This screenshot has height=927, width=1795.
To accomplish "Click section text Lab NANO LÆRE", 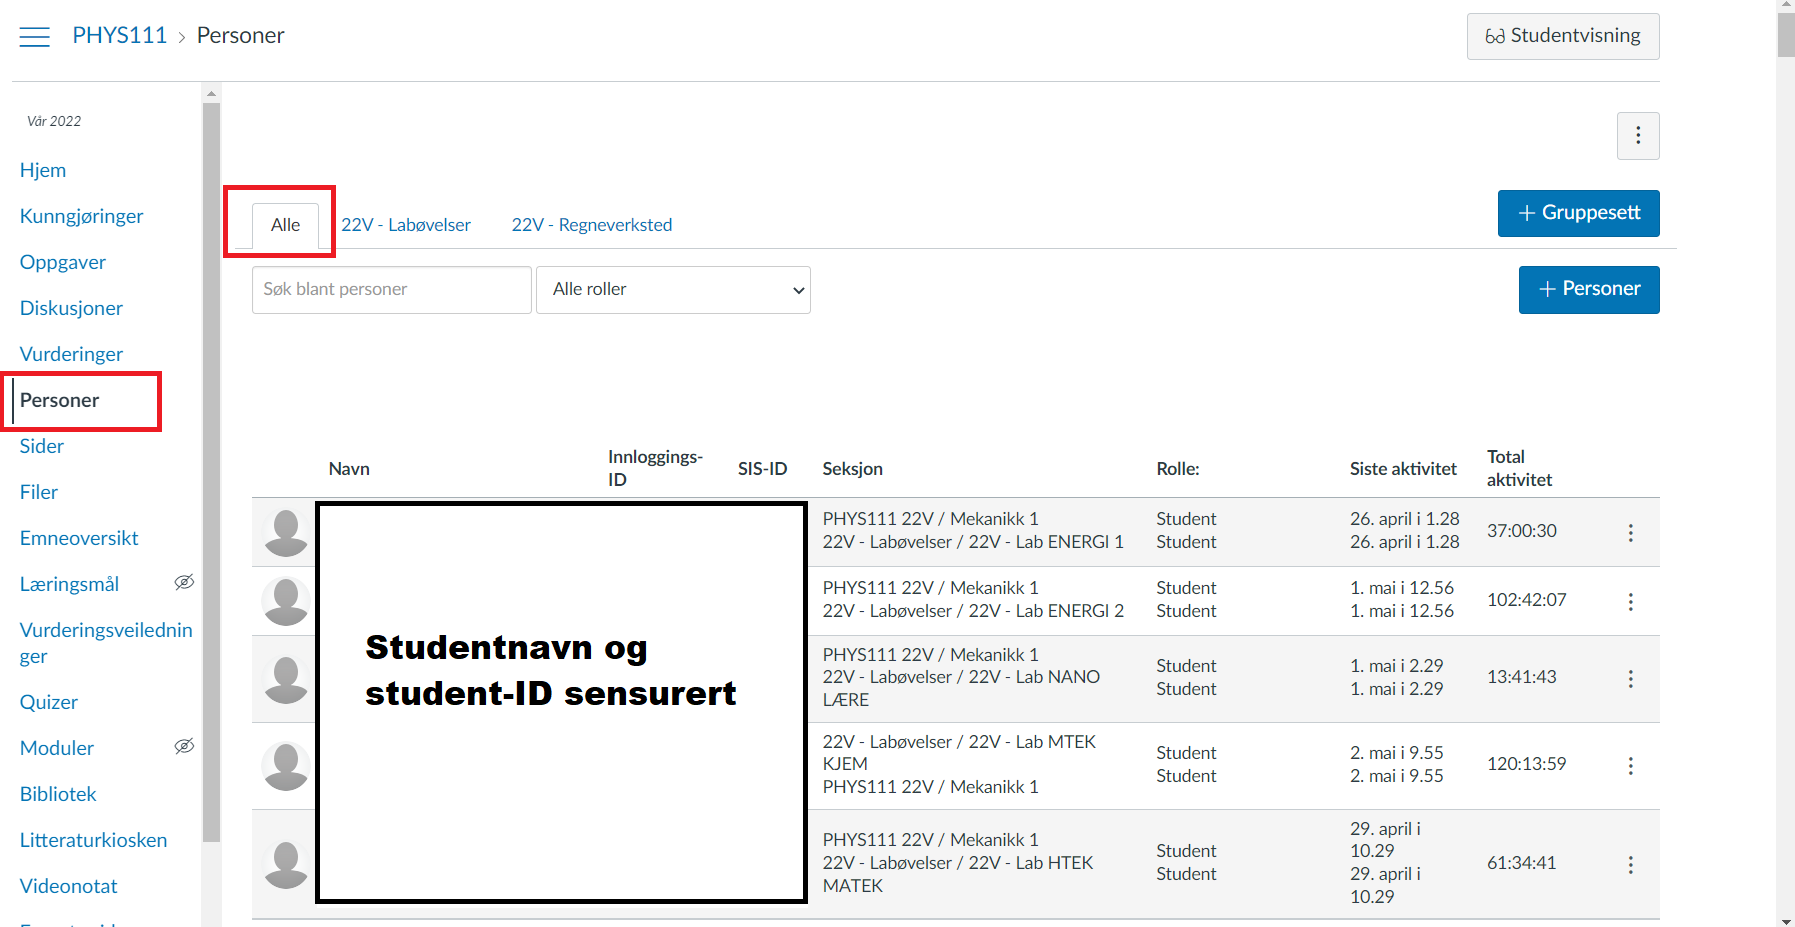I will coord(961,688).
